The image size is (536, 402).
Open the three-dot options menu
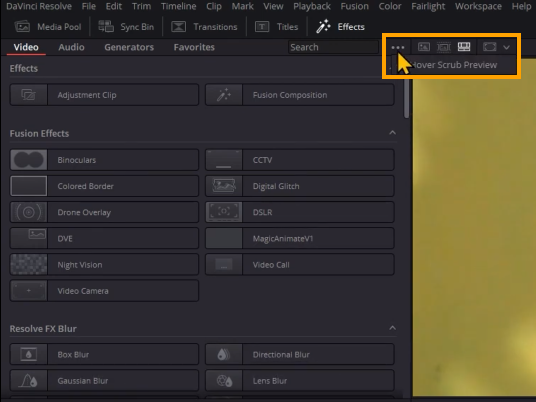398,48
